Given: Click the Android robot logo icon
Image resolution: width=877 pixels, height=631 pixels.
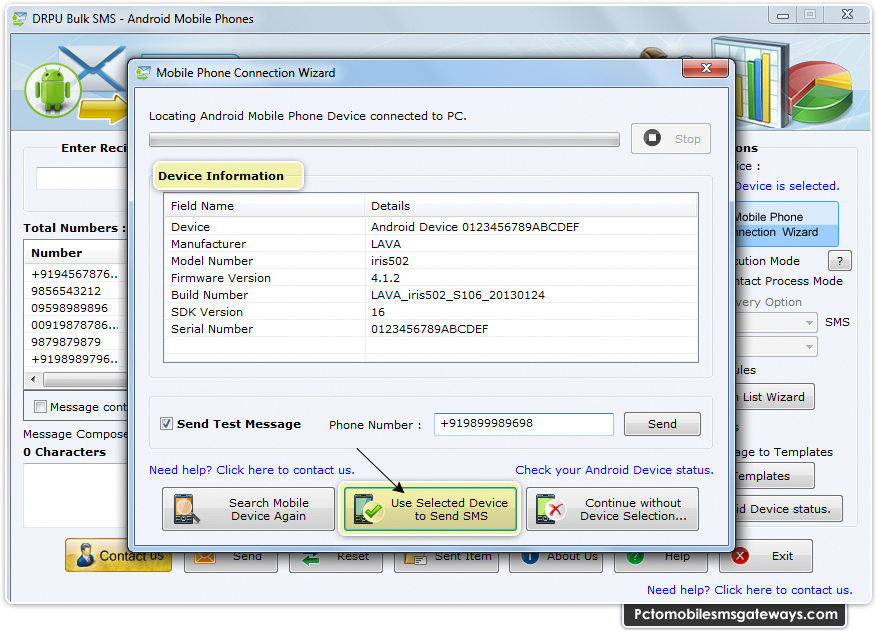Looking at the screenshot, I should [x=53, y=90].
